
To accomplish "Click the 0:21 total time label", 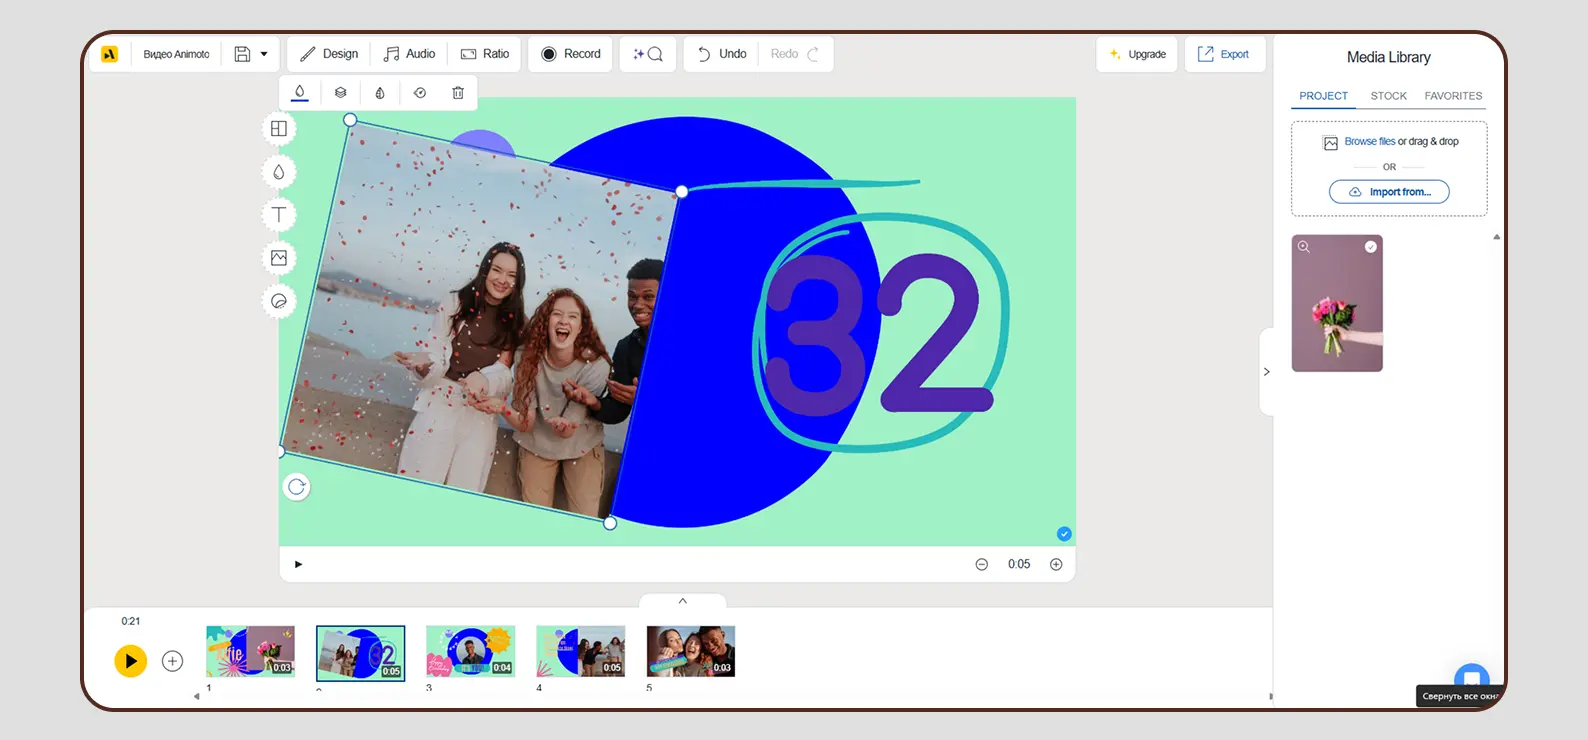I will click(131, 621).
